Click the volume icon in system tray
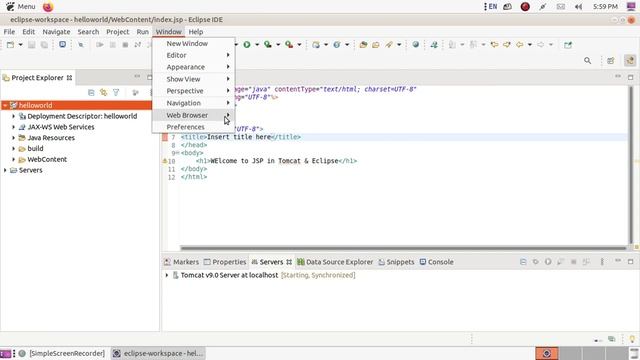 tap(578, 7)
